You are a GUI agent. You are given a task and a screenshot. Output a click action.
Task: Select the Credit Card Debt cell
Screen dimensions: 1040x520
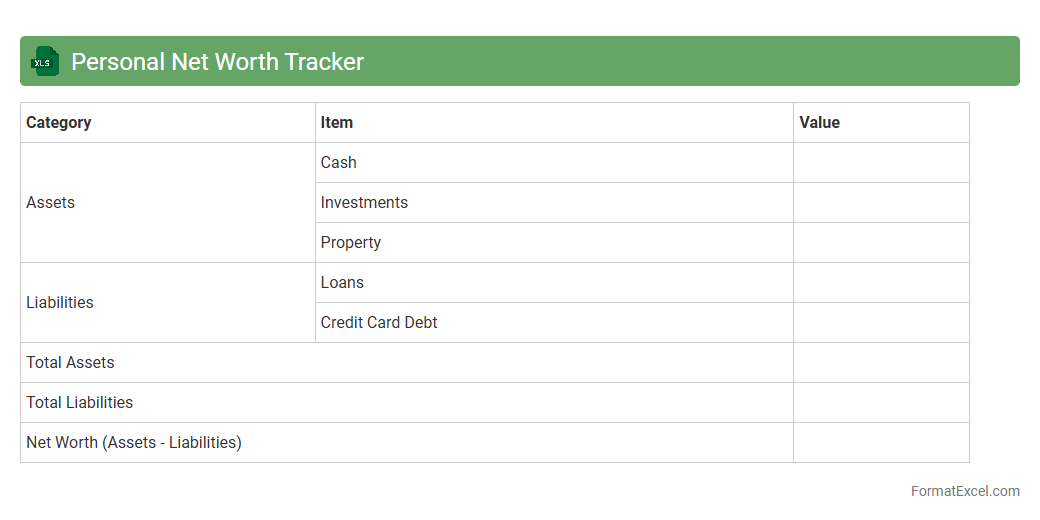pyautogui.click(x=379, y=322)
